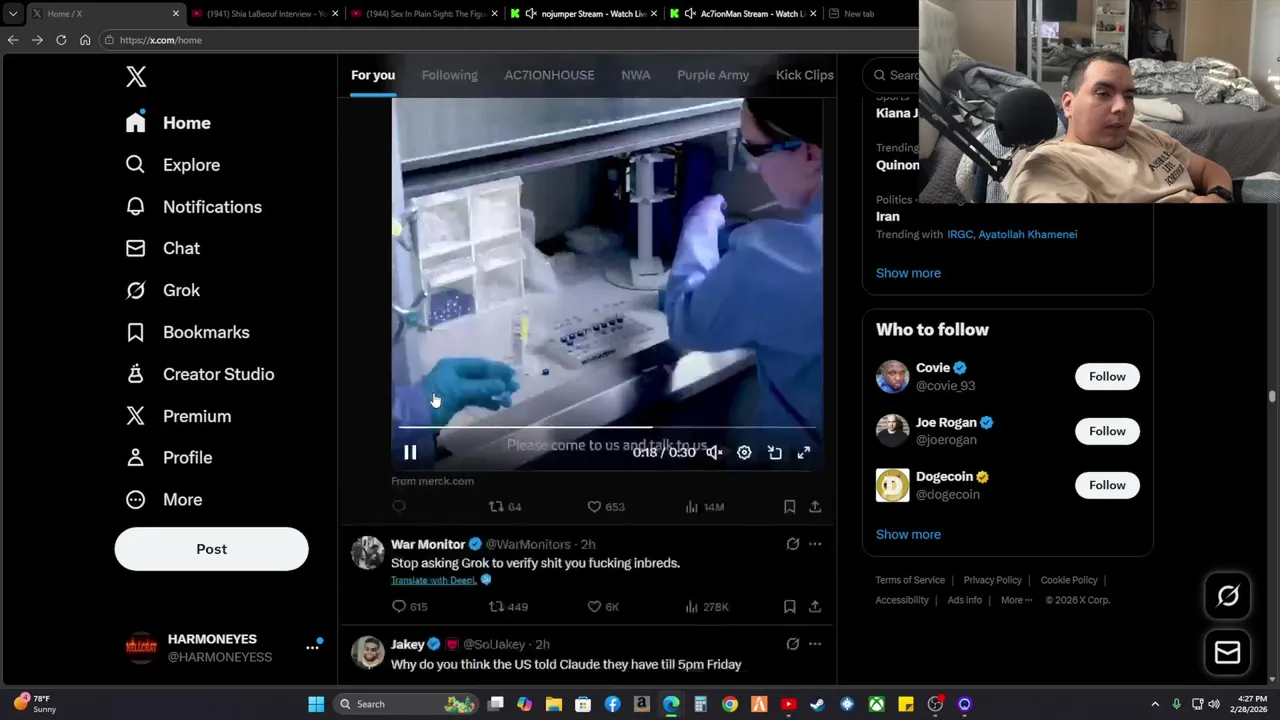Reply to War Monitor's post with 615 replies
This screenshot has height=720, width=1280.
tap(409, 606)
